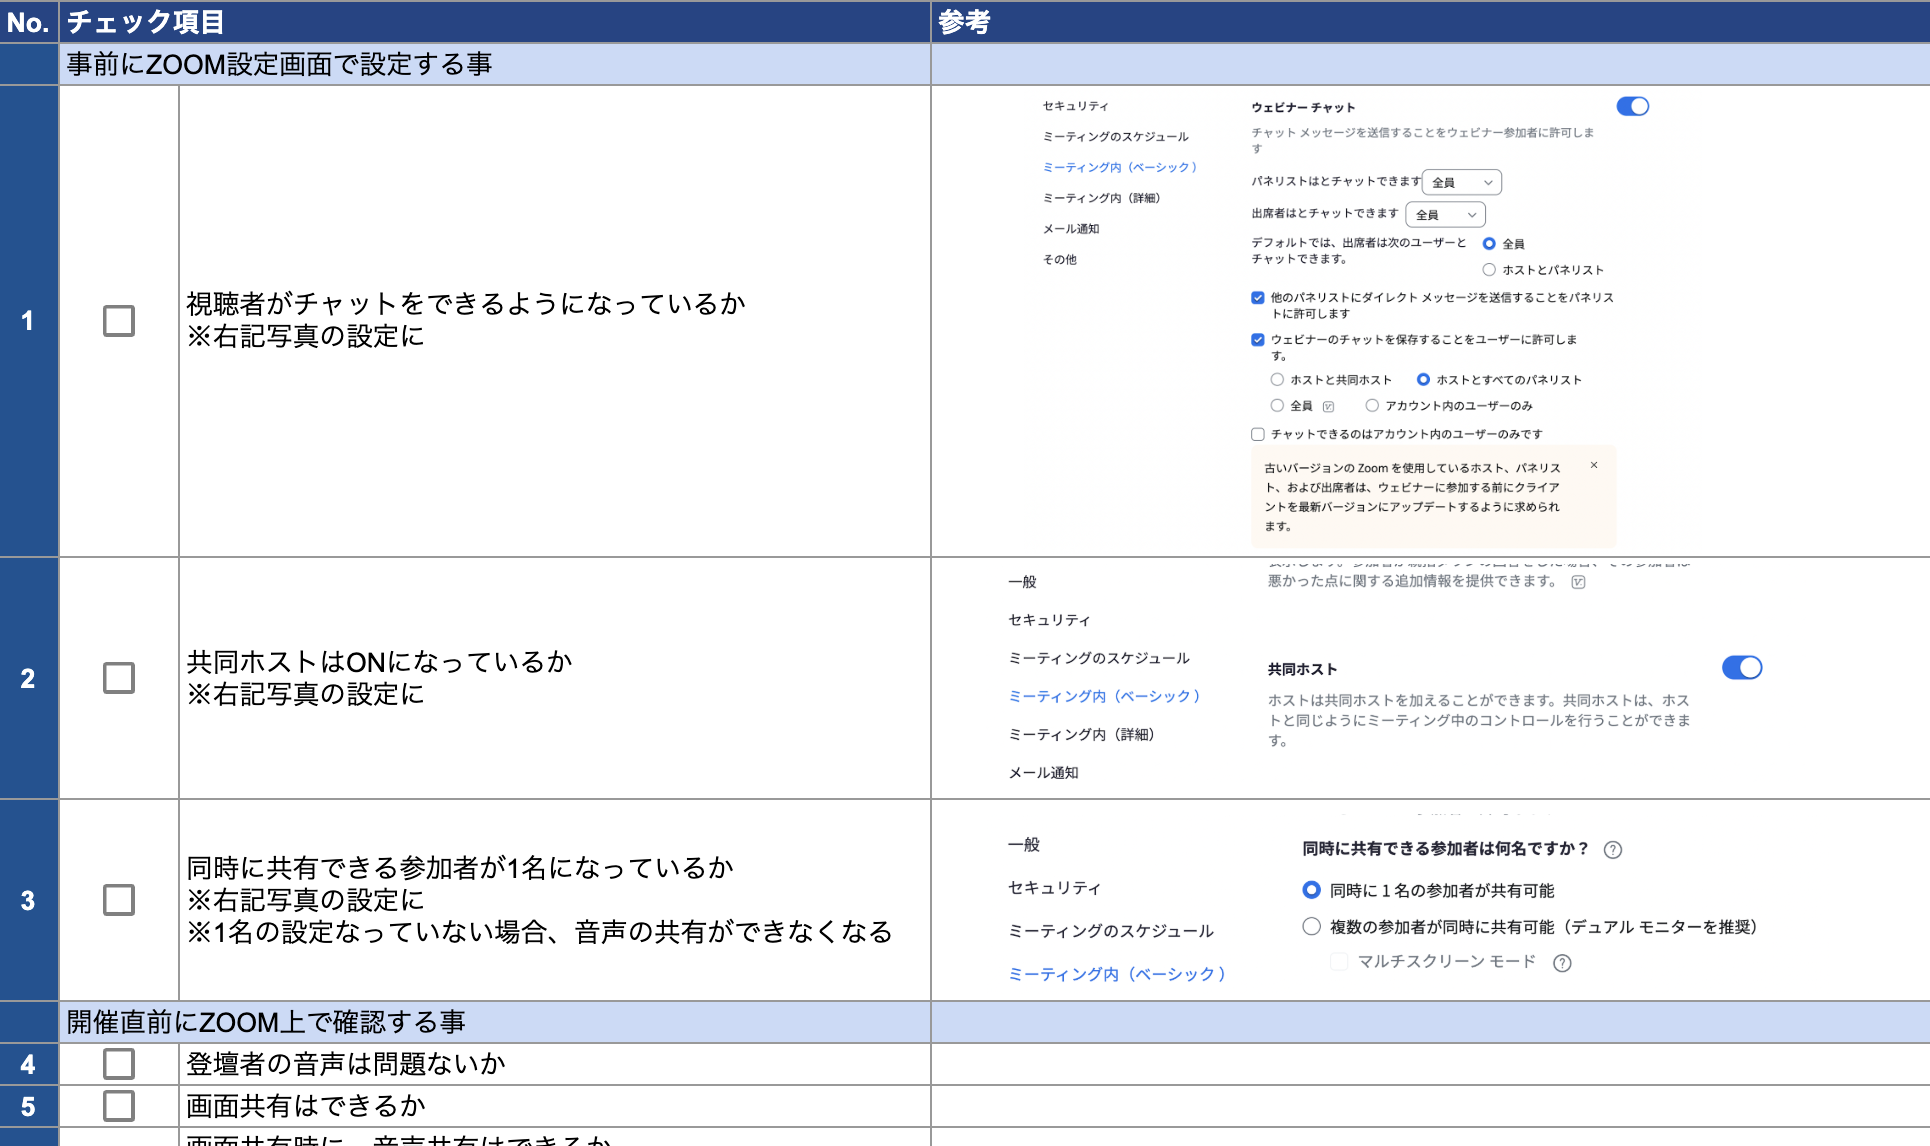
Task: Check the row 4 speaker audio checkbox
Action: [119, 1064]
